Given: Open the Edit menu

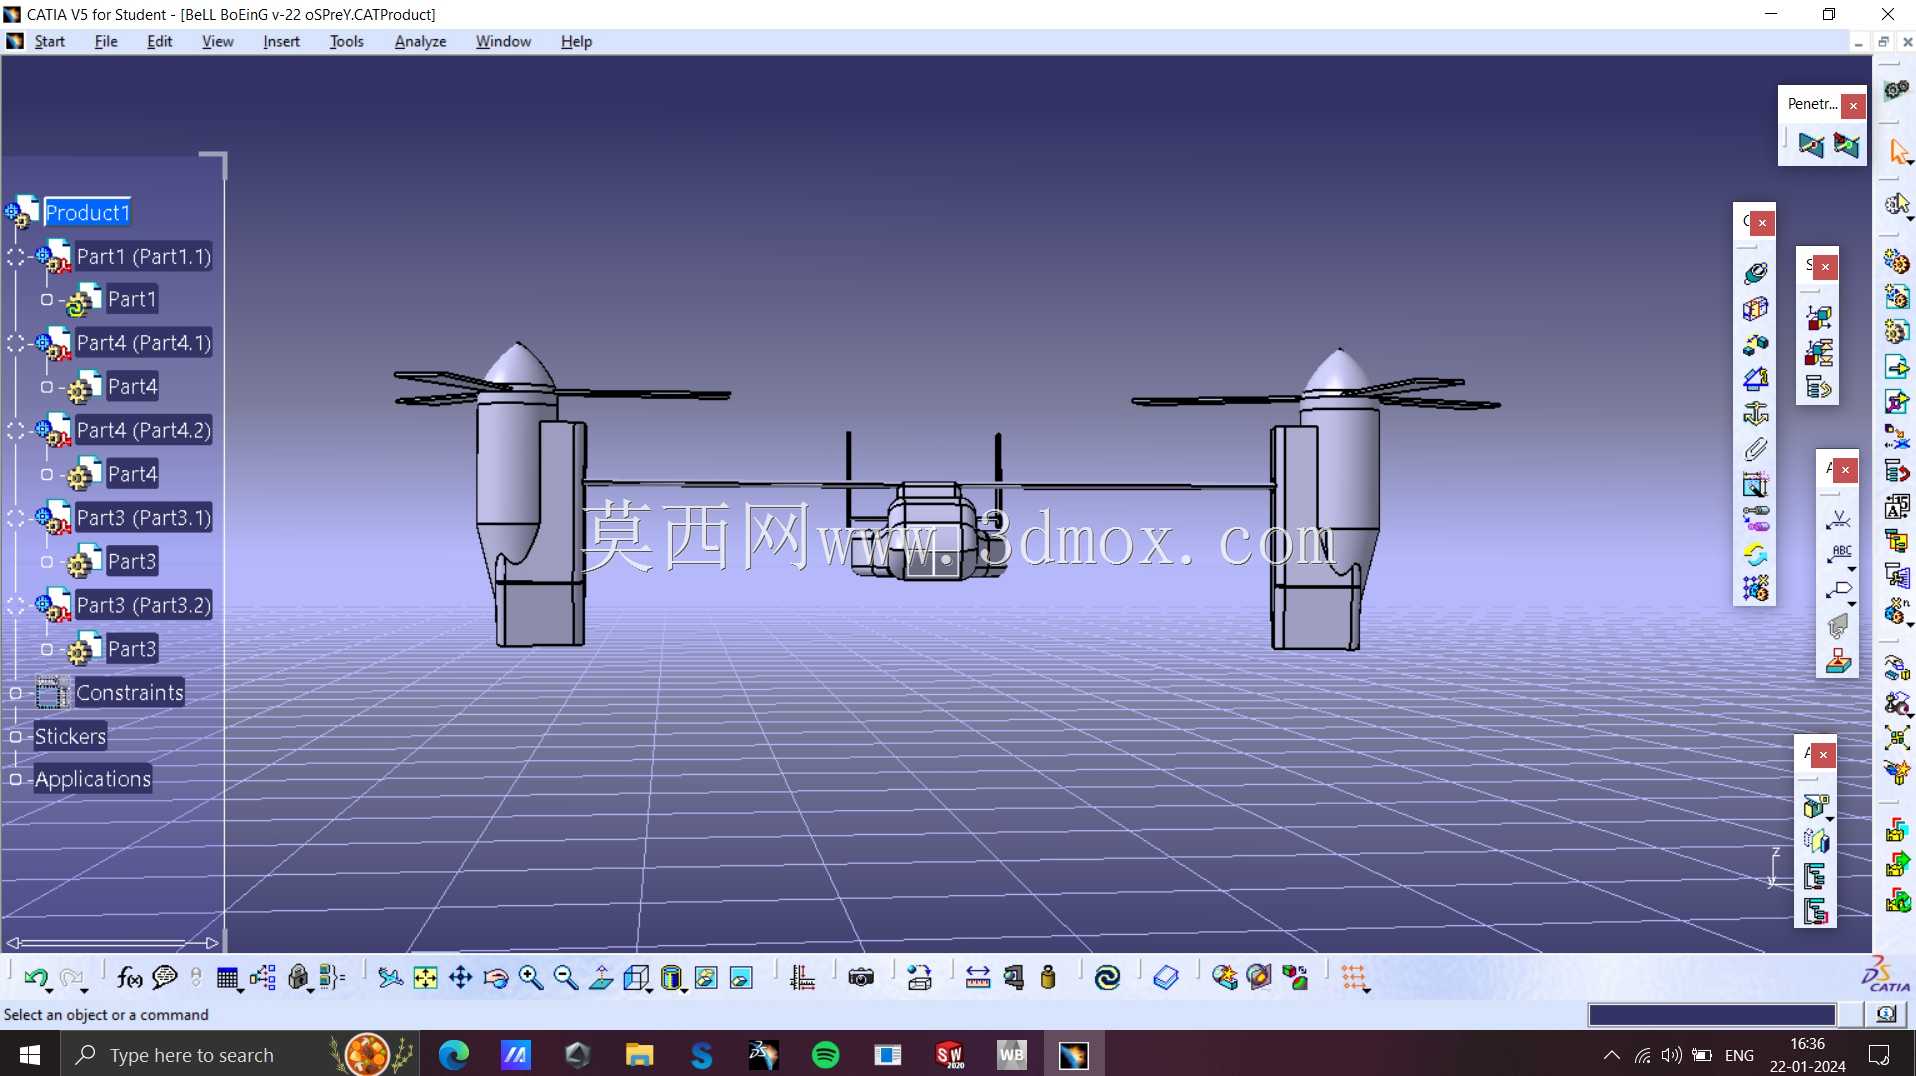Looking at the screenshot, I should [159, 41].
